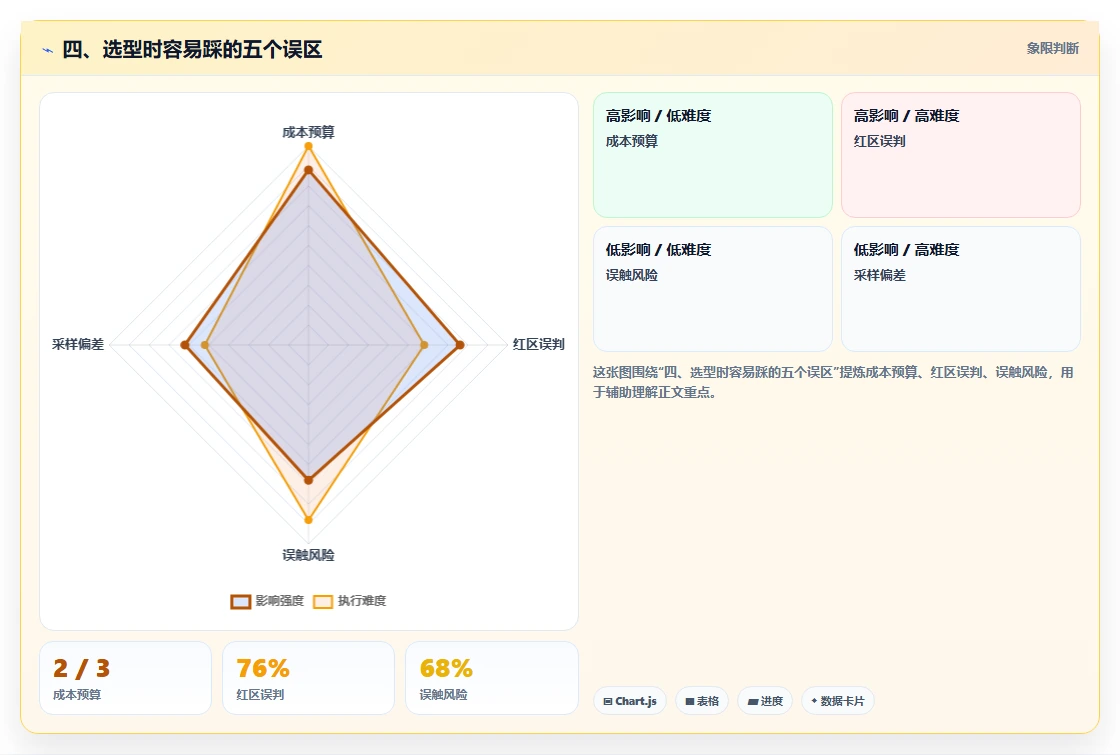Image resolution: width=1120 pixels, height=755 pixels.
Task: Click the 误触风险 radar axis label
Action: click(309, 555)
